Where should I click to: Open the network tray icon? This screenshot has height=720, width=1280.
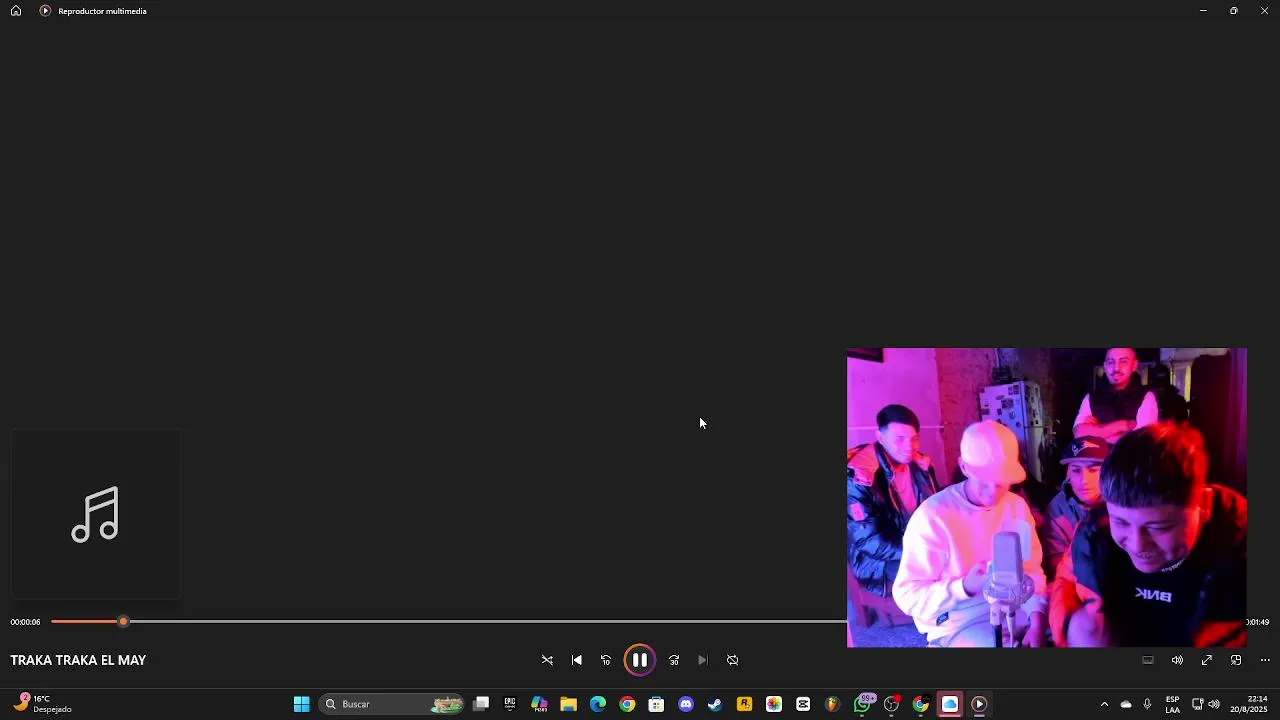coord(1198,704)
